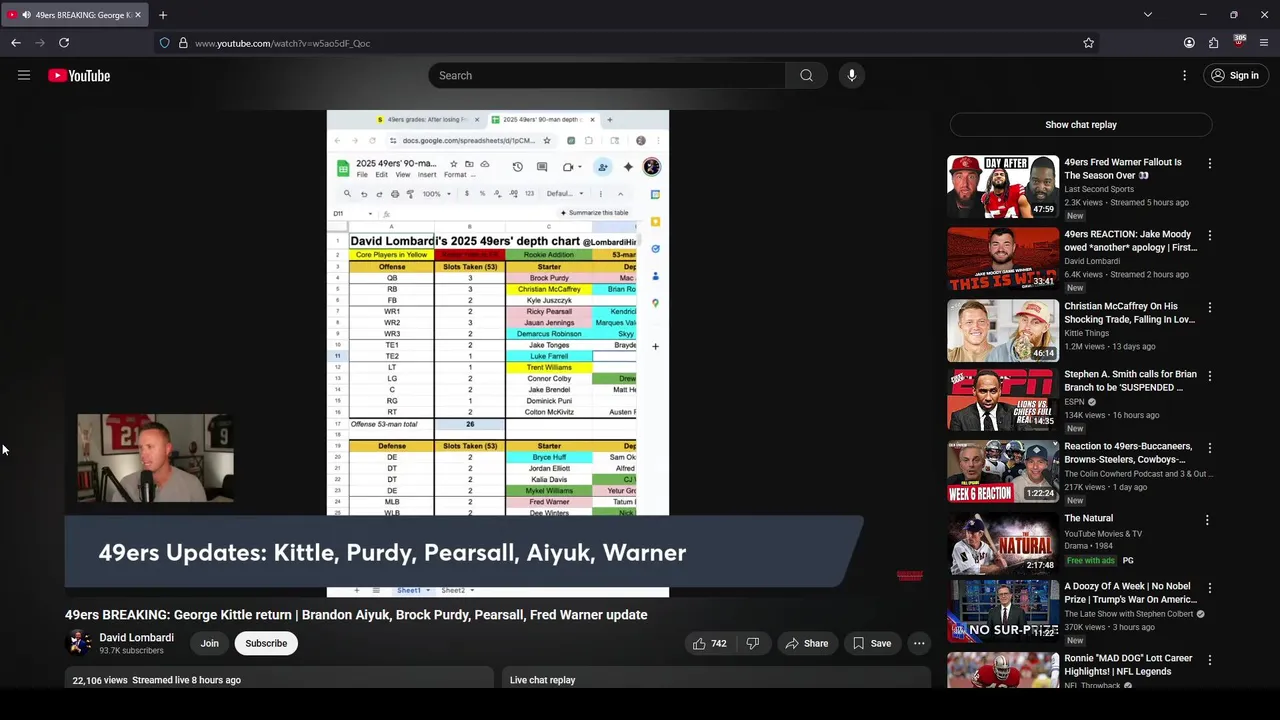Bookmark this page with star icon

point(1088,43)
